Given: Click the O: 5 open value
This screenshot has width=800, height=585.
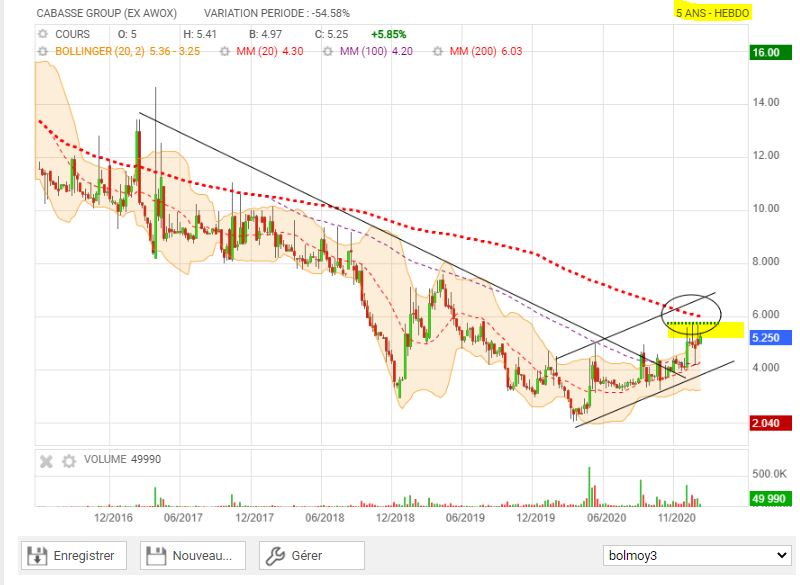Looking at the screenshot, I should [127, 34].
